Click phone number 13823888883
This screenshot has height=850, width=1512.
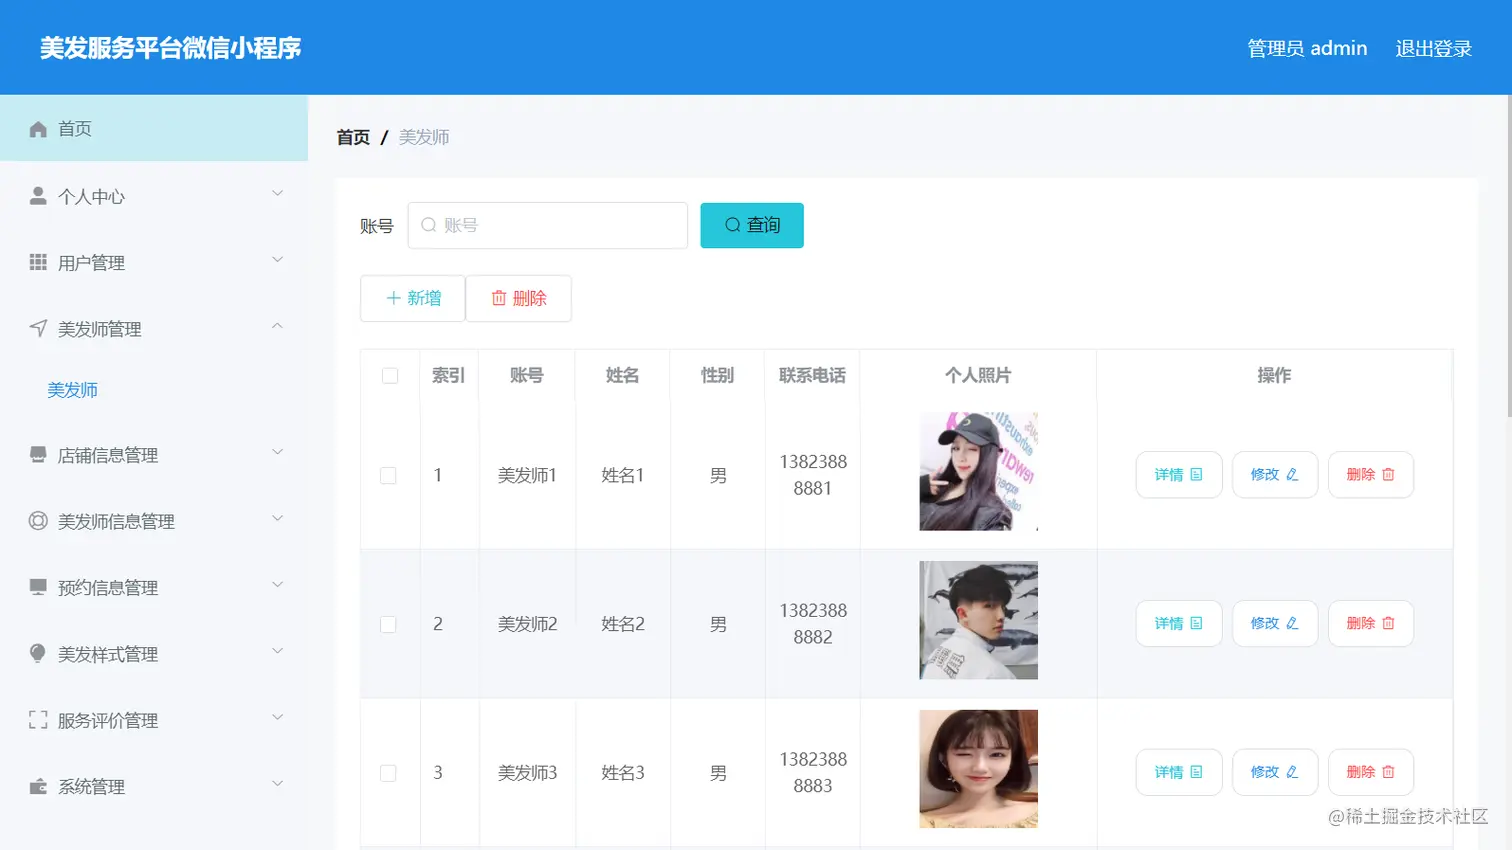813,773
